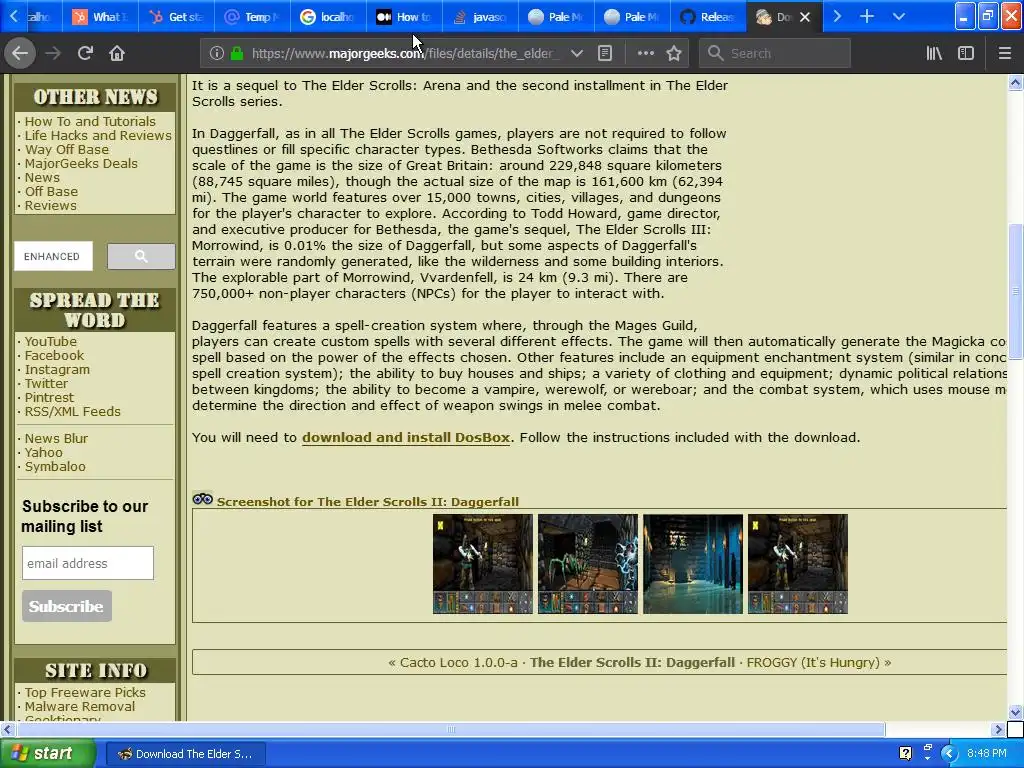Switch to the GitHub 'Releas' tab
1024x768 pixels.
pos(707,17)
